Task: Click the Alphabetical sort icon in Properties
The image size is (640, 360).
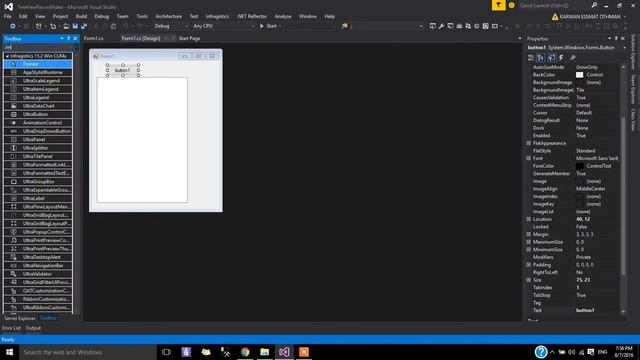Action: pos(540,58)
